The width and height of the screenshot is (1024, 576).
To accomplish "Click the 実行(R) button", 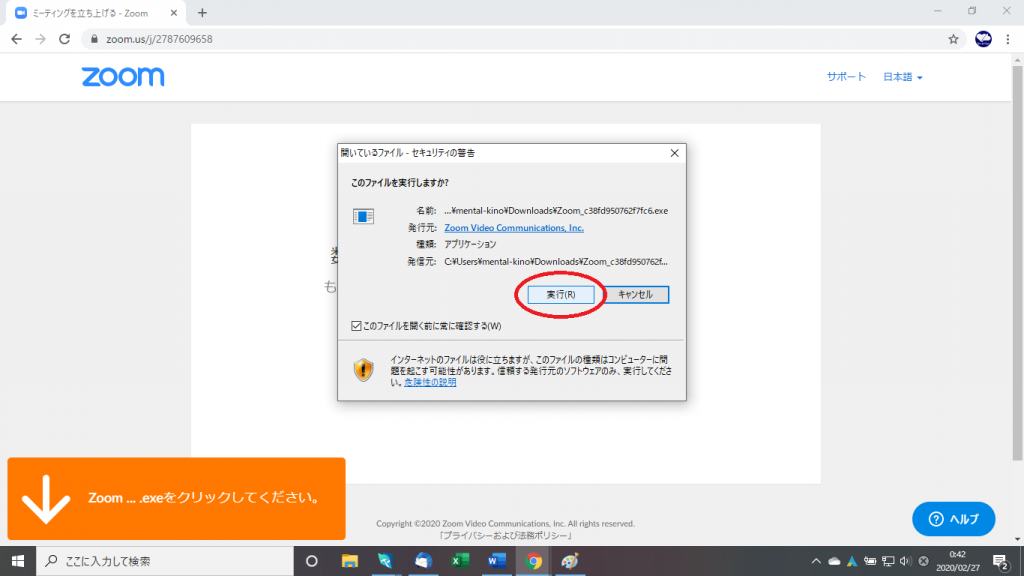I will [x=561, y=295].
